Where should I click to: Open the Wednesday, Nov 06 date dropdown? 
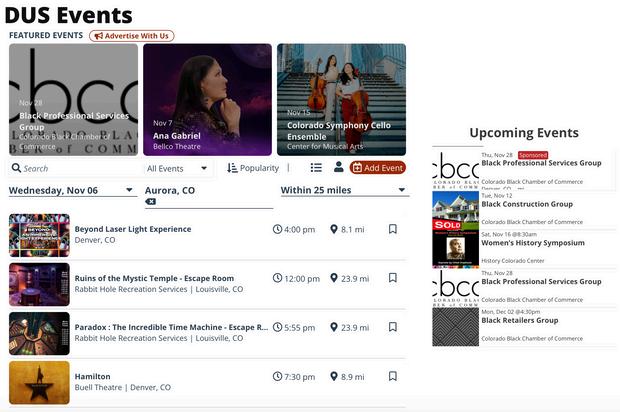pos(73,191)
